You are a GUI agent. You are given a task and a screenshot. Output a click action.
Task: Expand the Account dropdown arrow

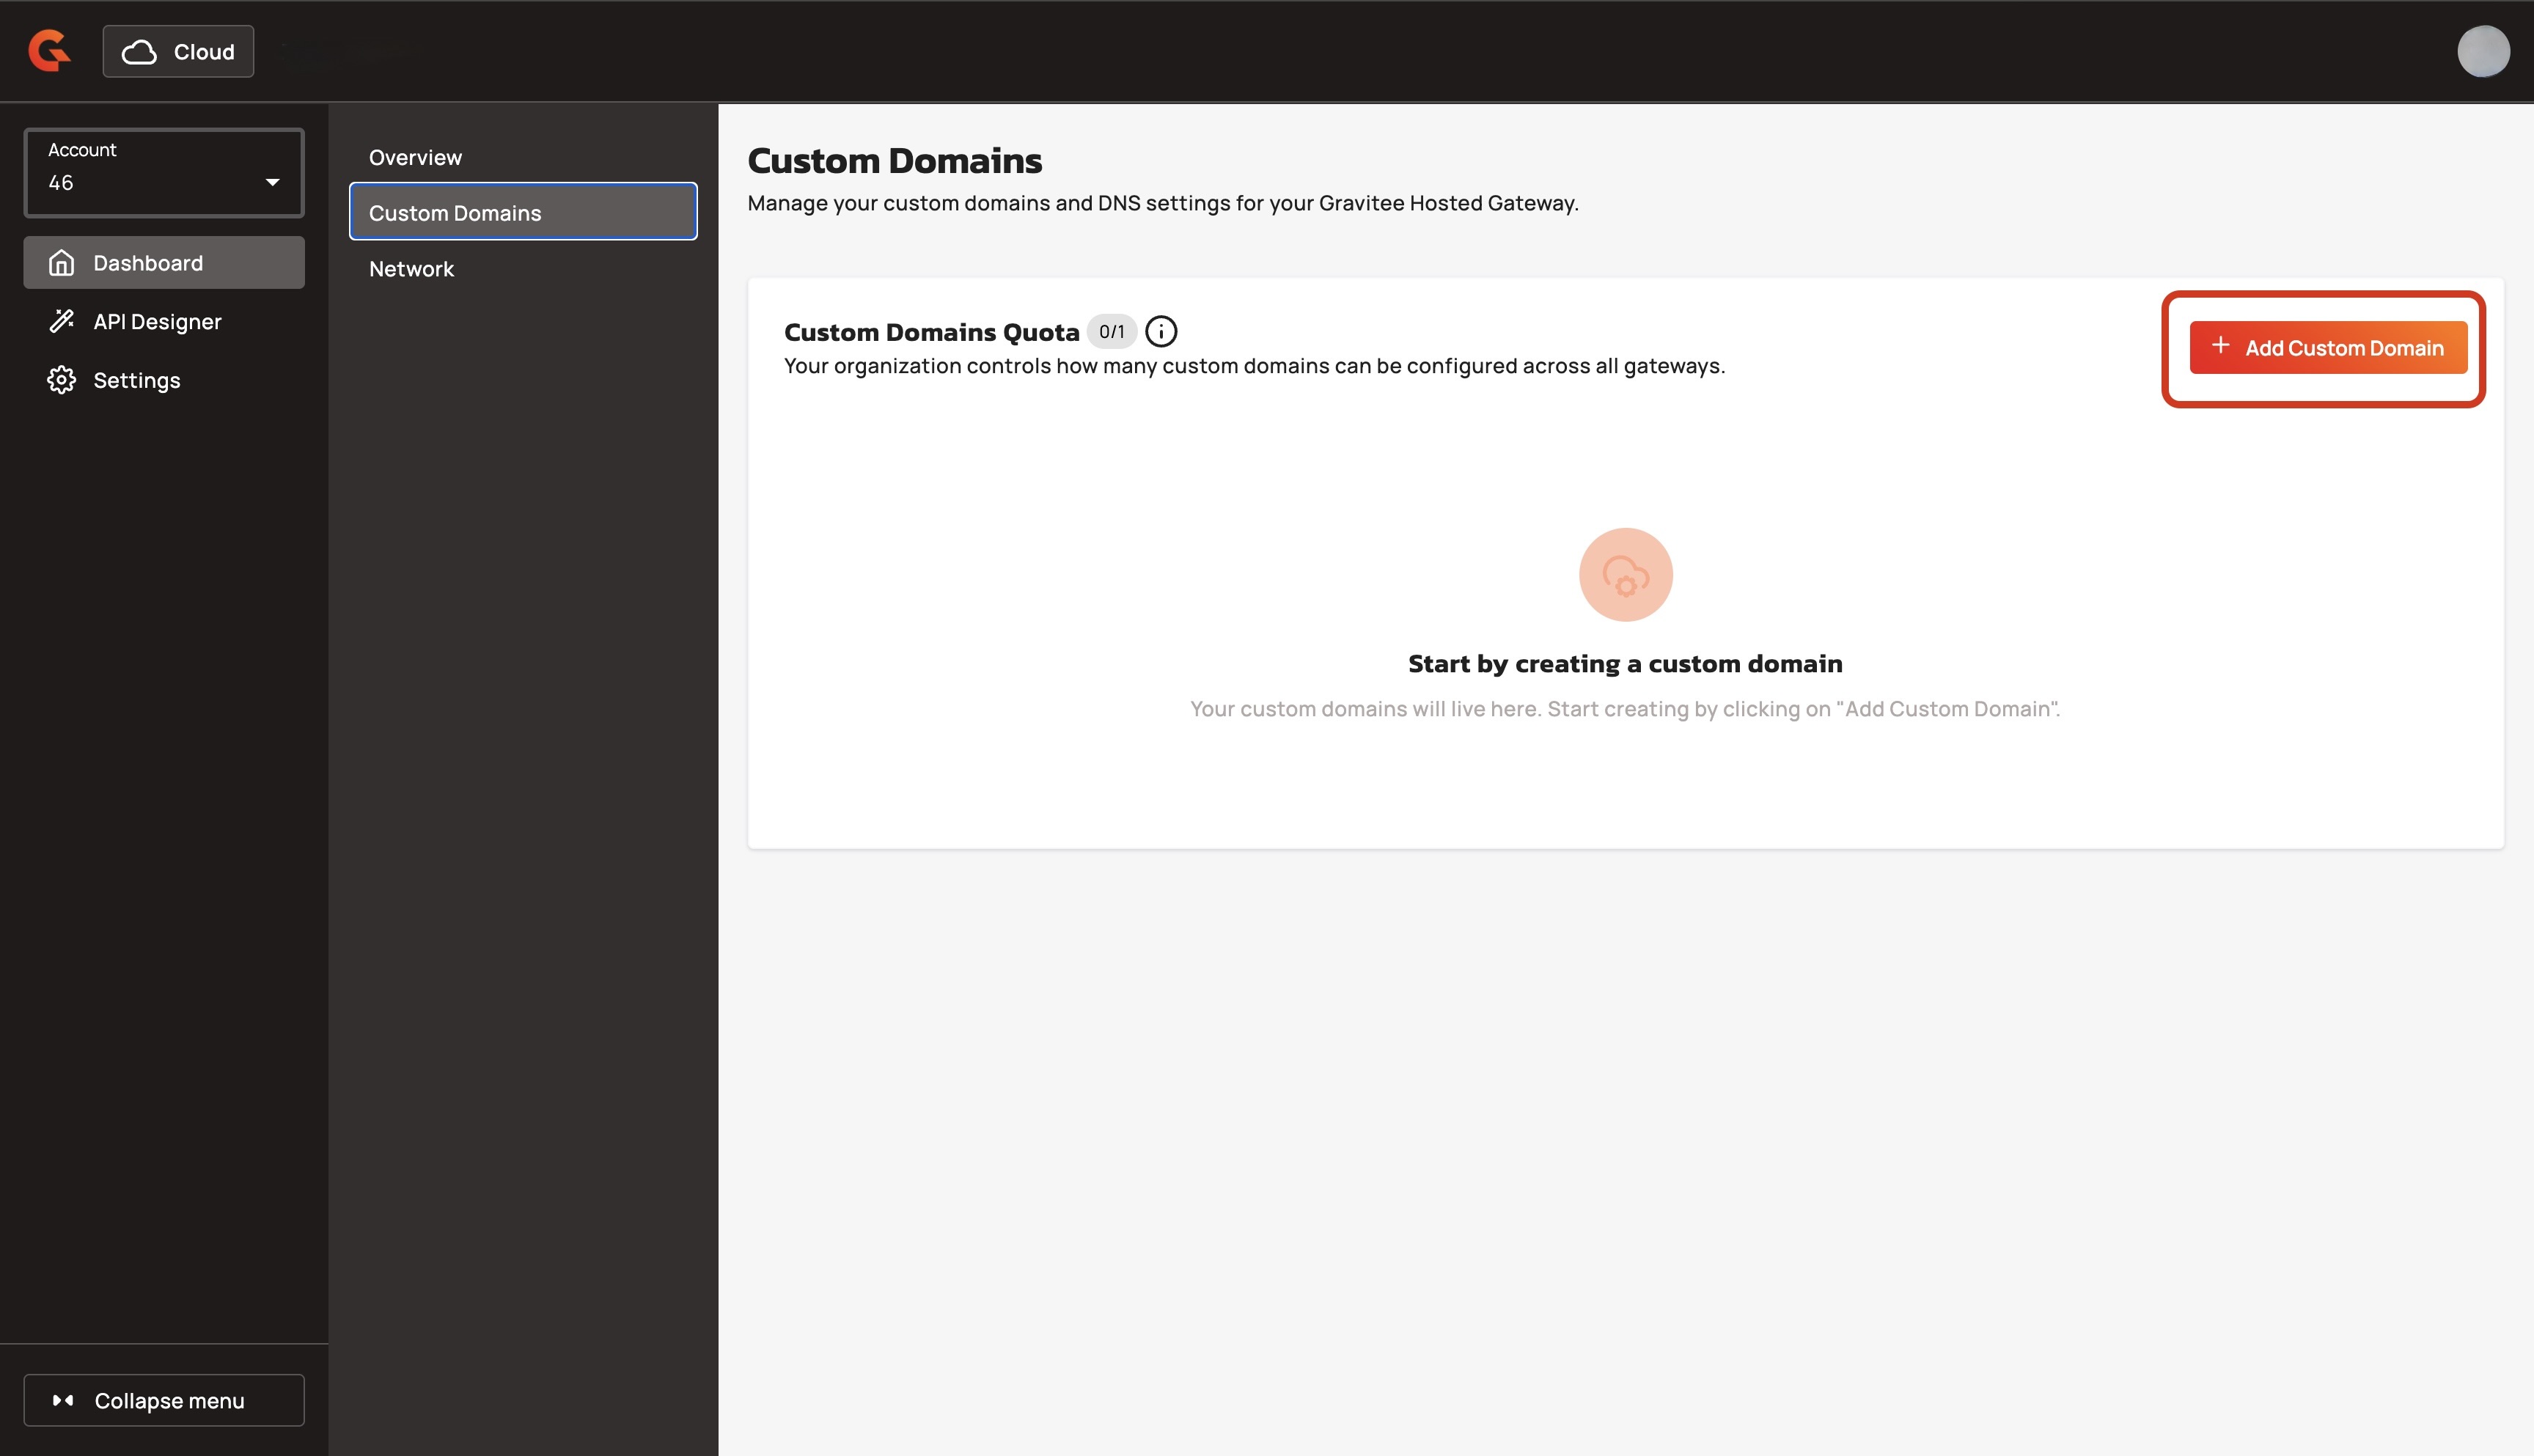[x=272, y=182]
